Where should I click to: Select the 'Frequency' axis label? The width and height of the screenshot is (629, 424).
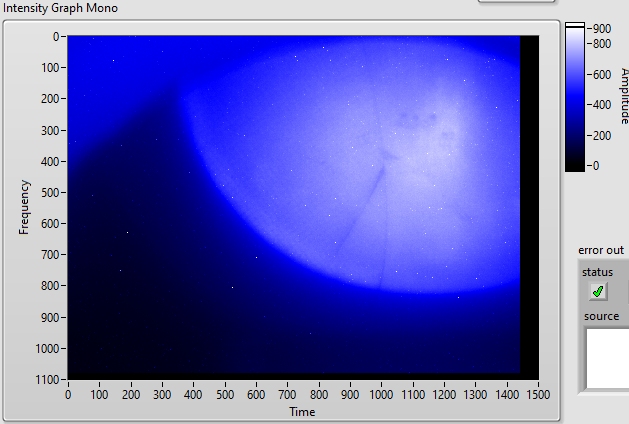(24, 207)
